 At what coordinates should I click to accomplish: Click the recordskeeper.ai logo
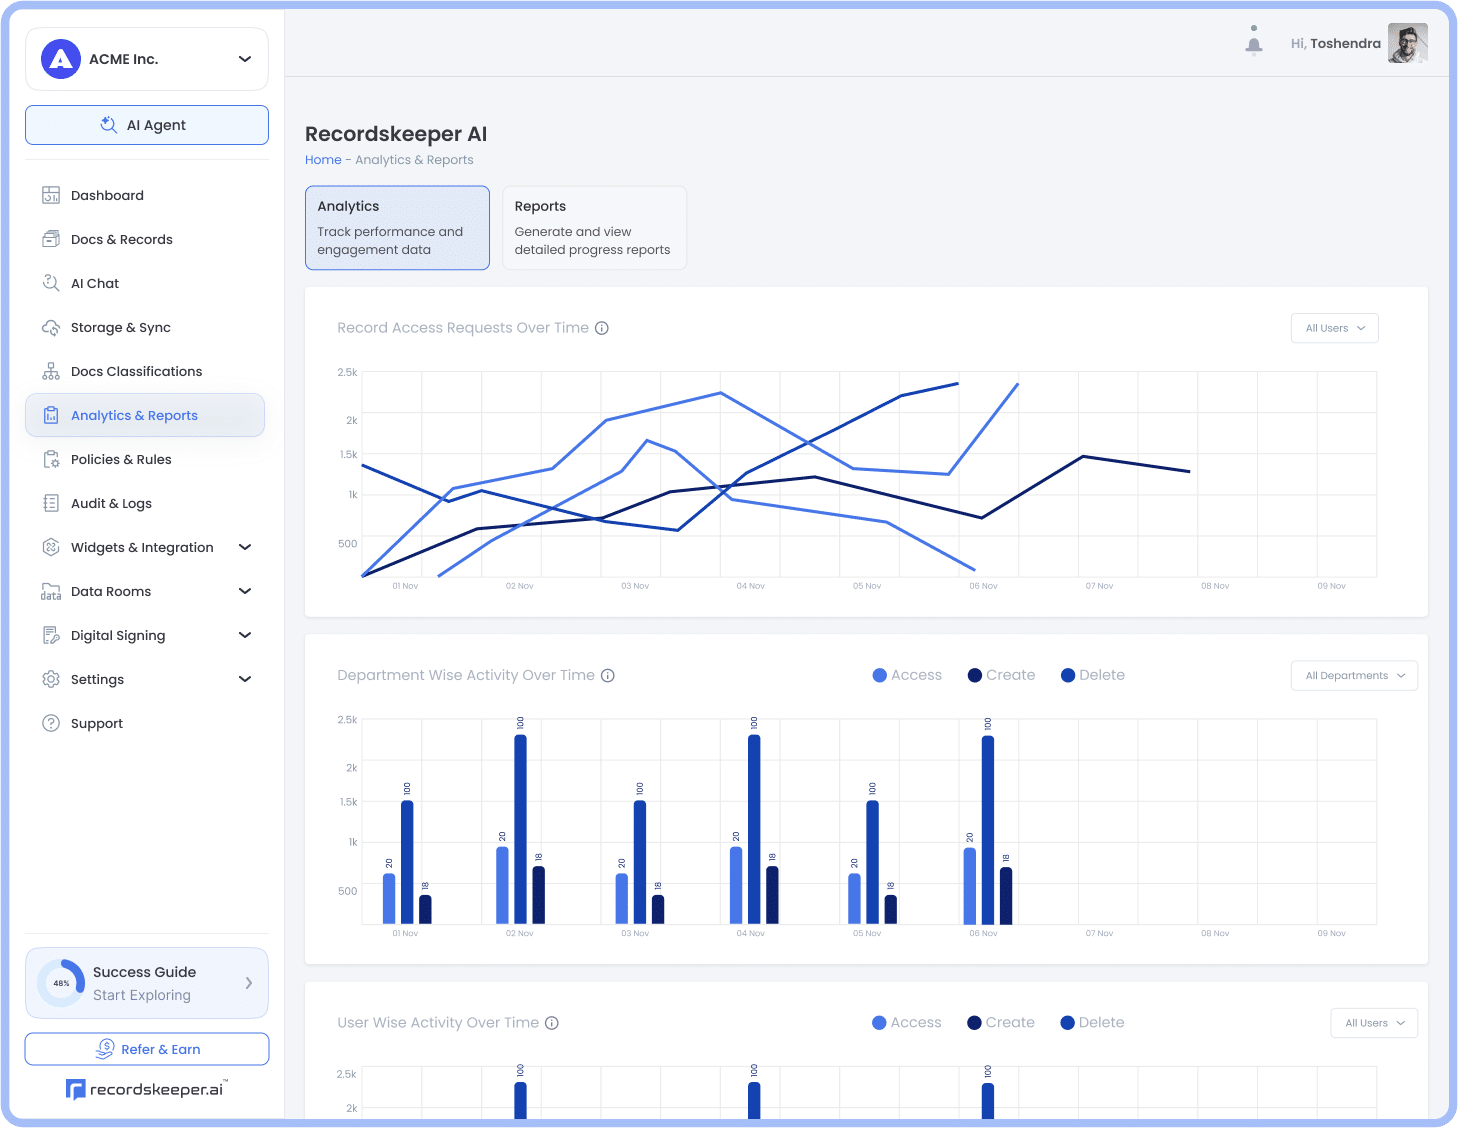[147, 1089]
